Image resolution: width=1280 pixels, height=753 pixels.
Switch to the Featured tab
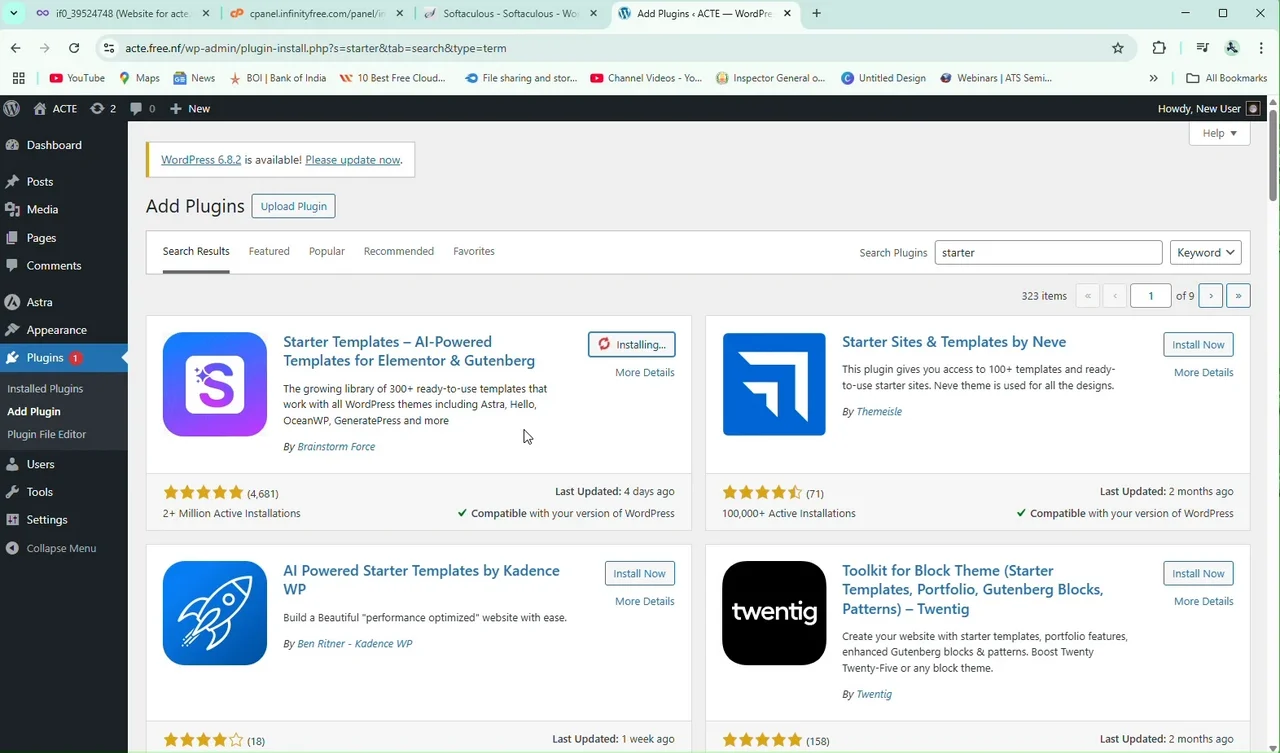click(x=269, y=251)
